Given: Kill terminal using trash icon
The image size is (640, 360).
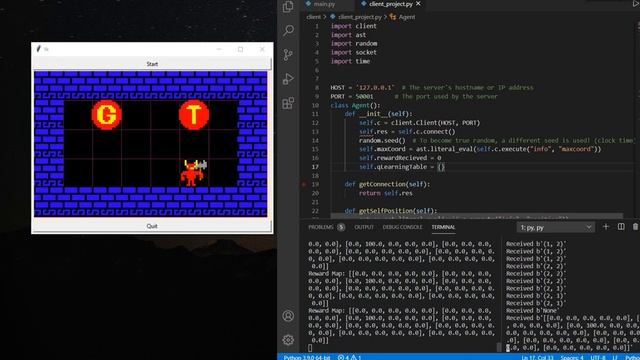Looking at the screenshot, I should pyautogui.click(x=636, y=227).
